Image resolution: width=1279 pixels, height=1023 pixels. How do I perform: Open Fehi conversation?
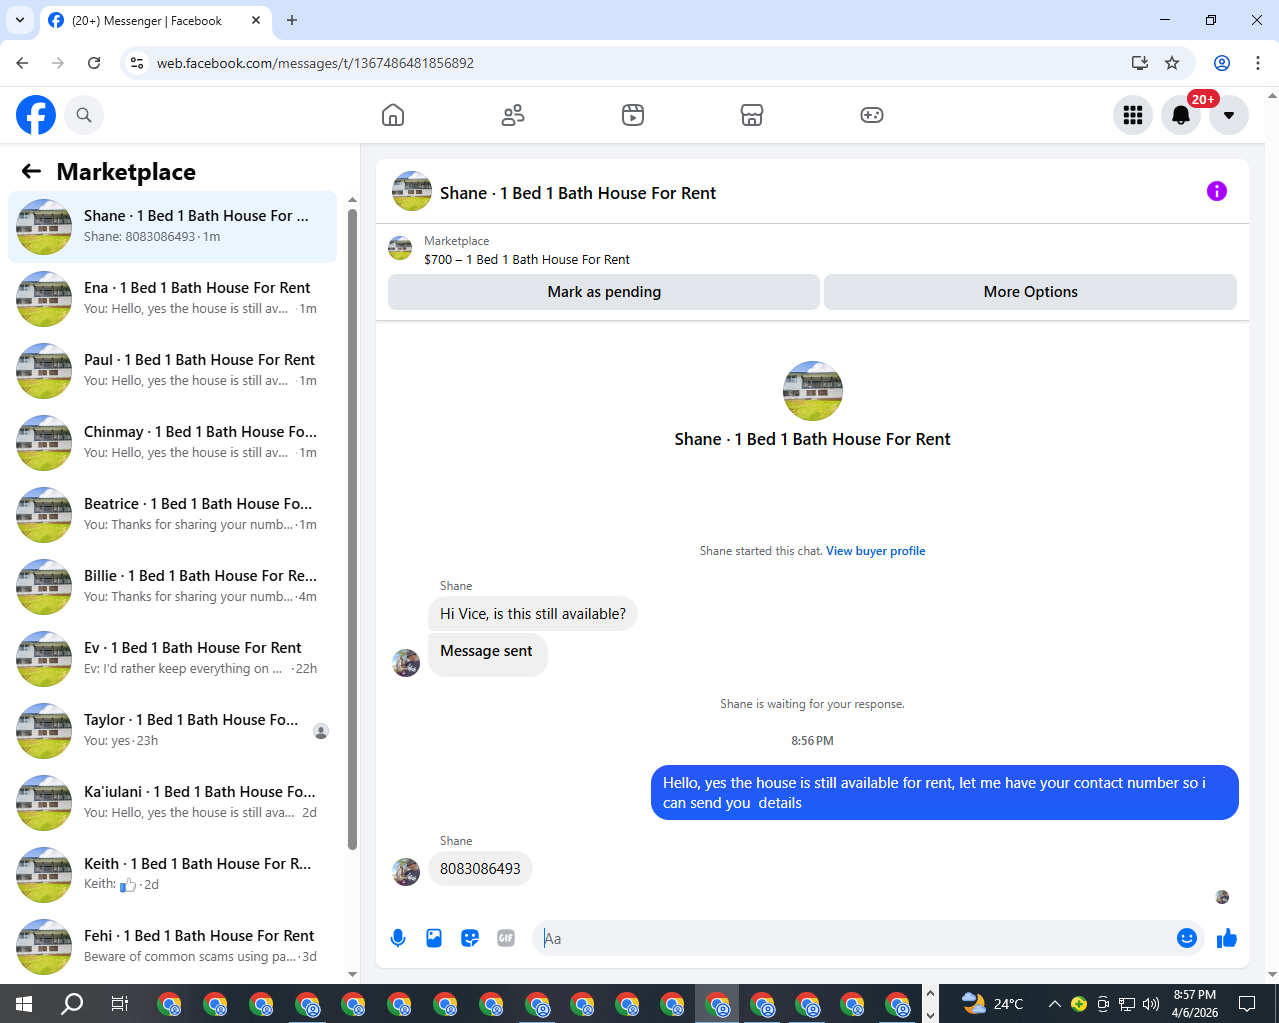(x=172, y=947)
